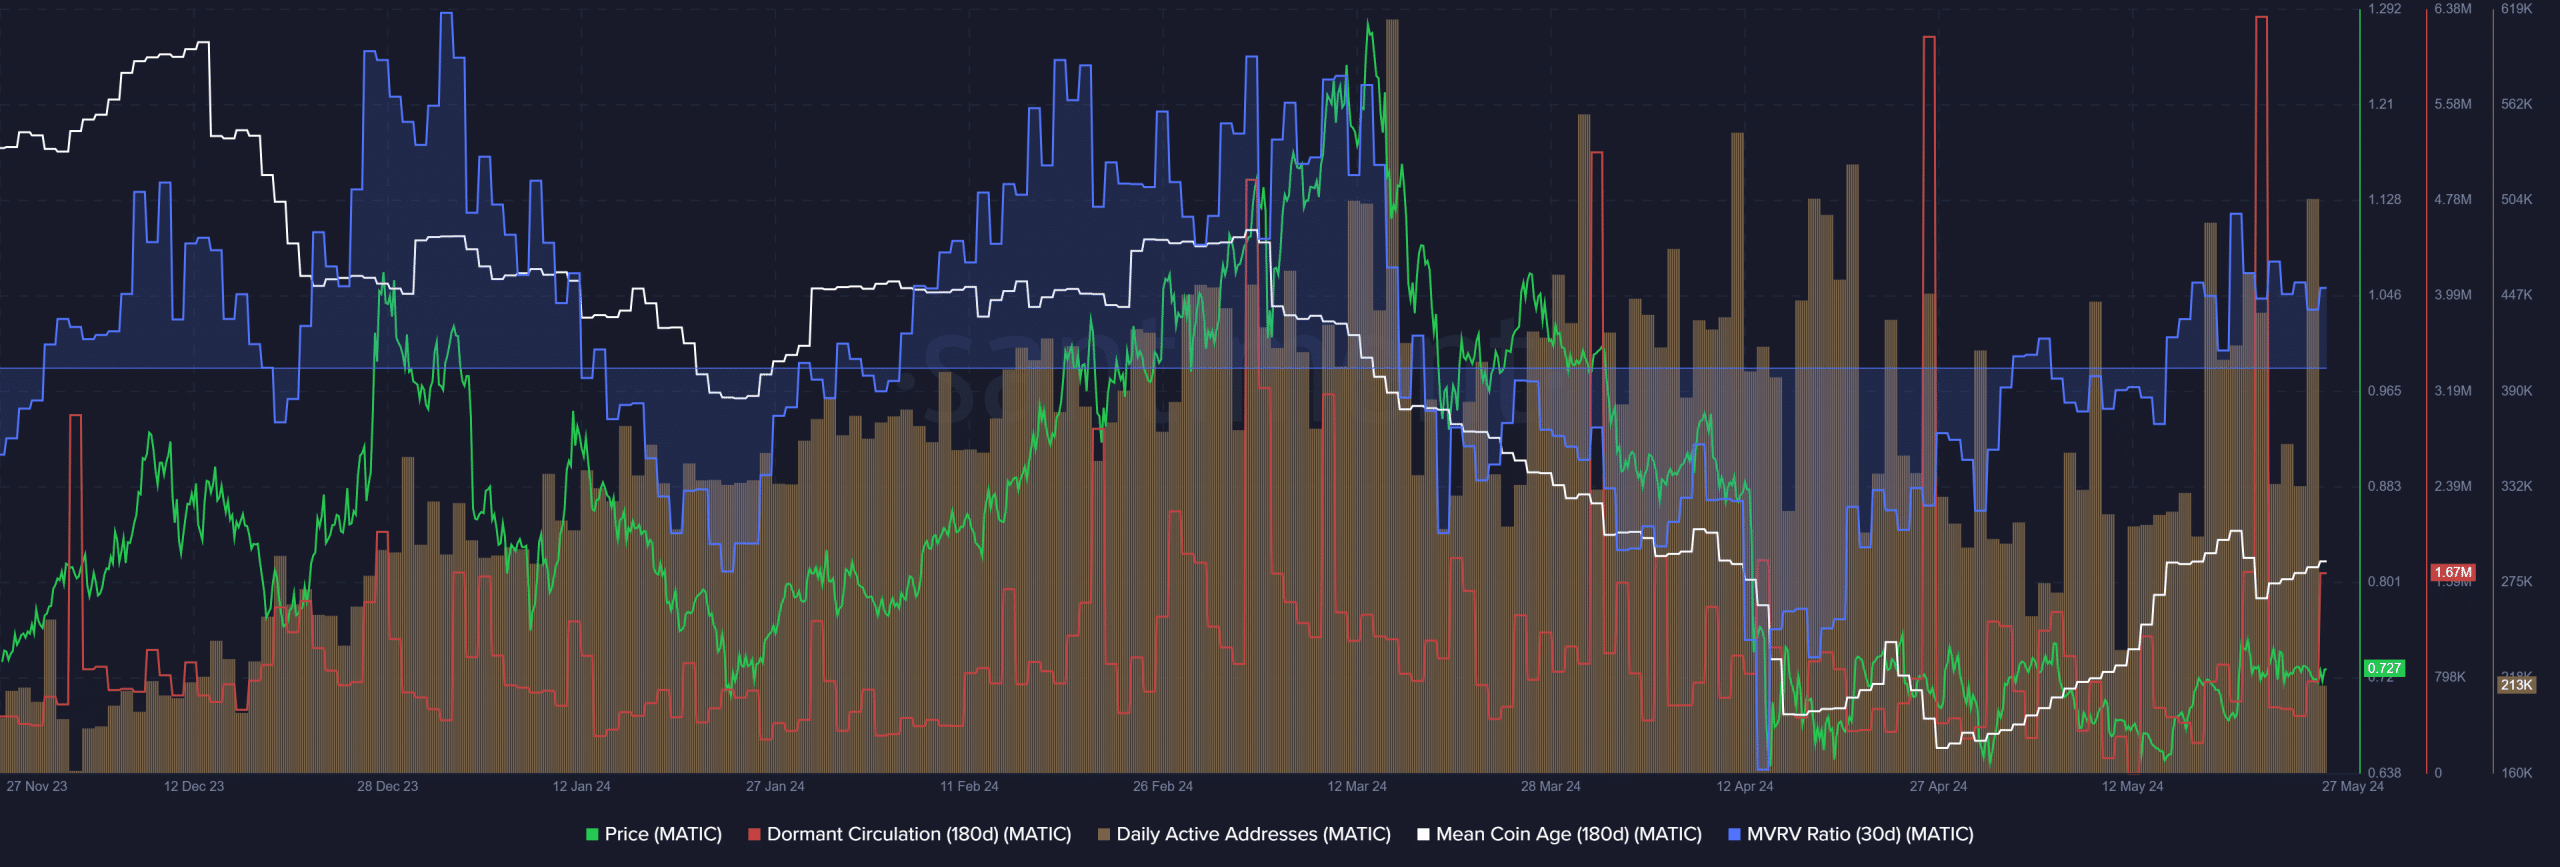Click the 1.046 price axis value
This screenshot has height=867, width=2560.
coord(2384,295)
